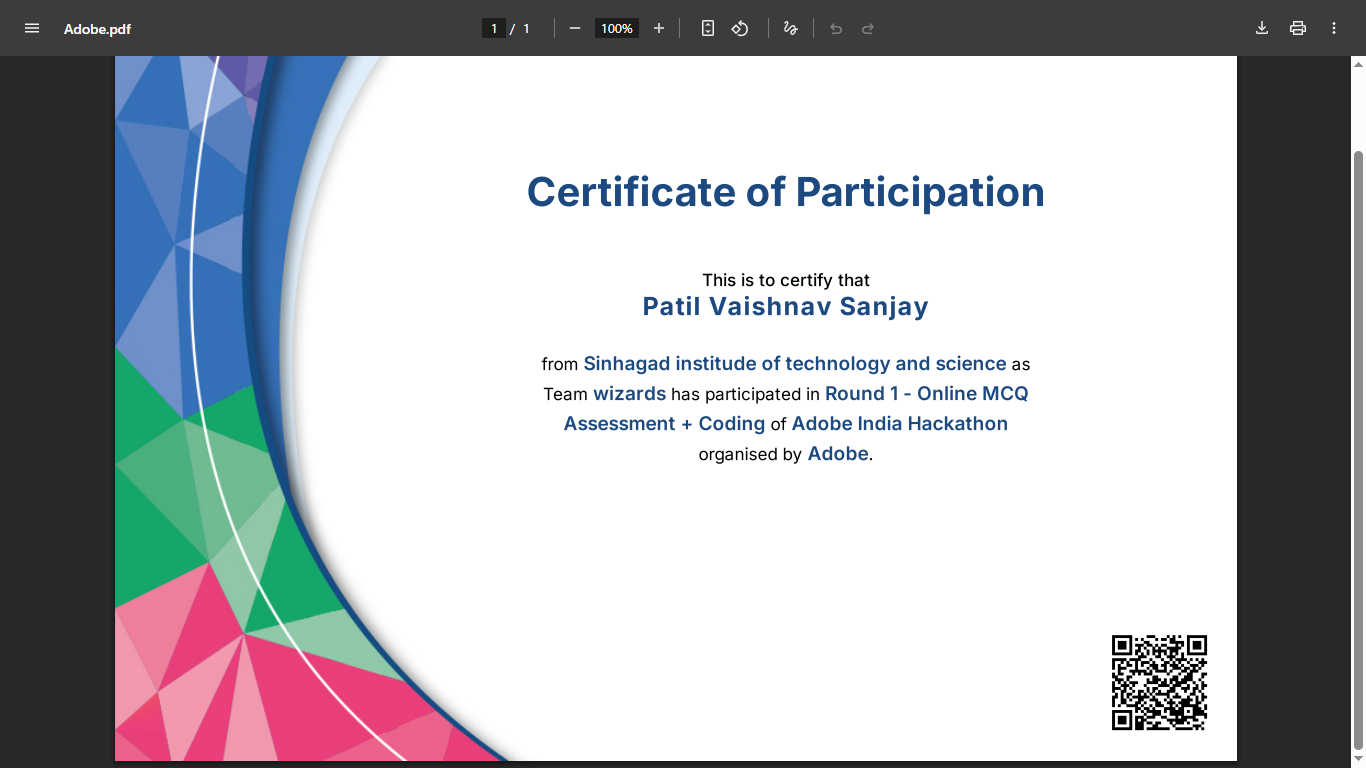This screenshot has width=1366, height=768.
Task: Click the fit to page icon
Action: (x=708, y=28)
